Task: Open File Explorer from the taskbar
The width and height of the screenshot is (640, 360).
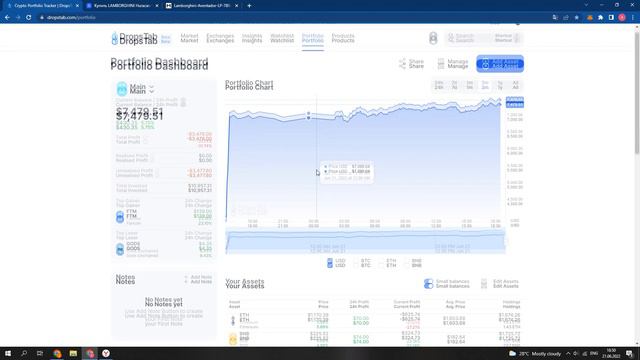Action: [73, 353]
